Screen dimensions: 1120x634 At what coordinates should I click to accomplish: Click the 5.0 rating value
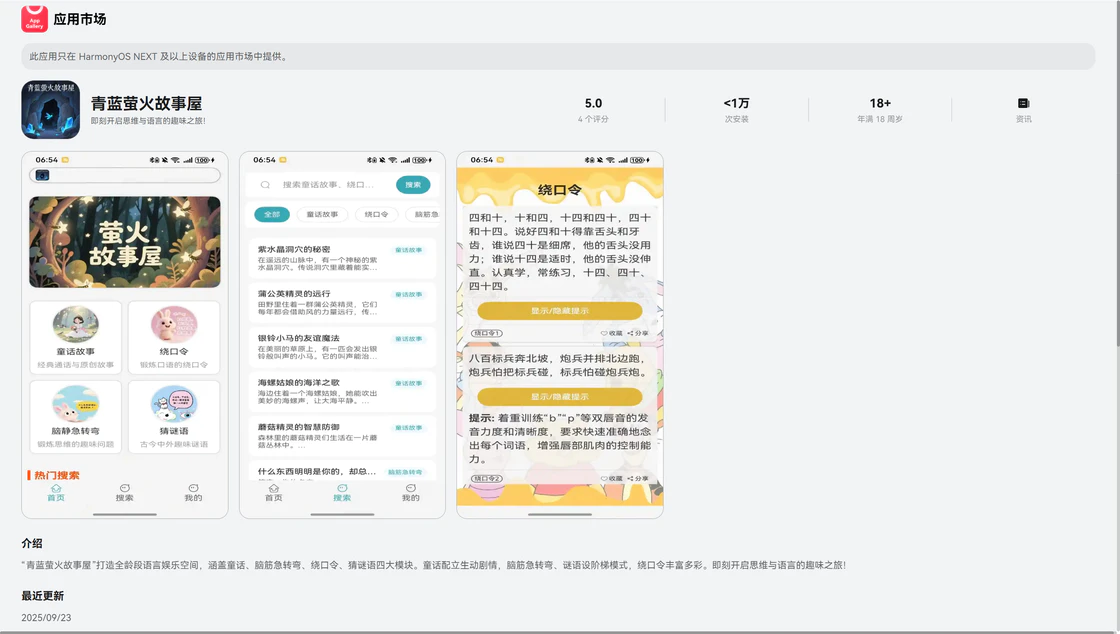pyautogui.click(x=593, y=104)
